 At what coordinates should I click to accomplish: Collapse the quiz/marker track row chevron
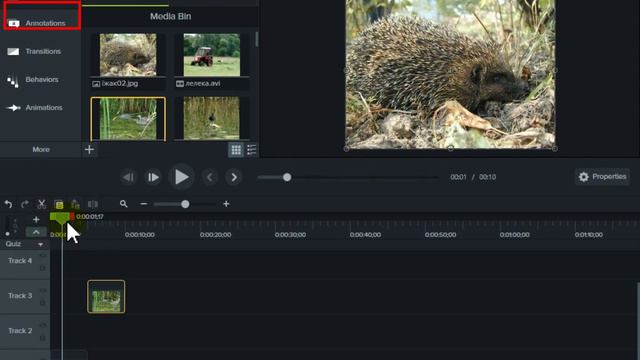pyautogui.click(x=36, y=232)
